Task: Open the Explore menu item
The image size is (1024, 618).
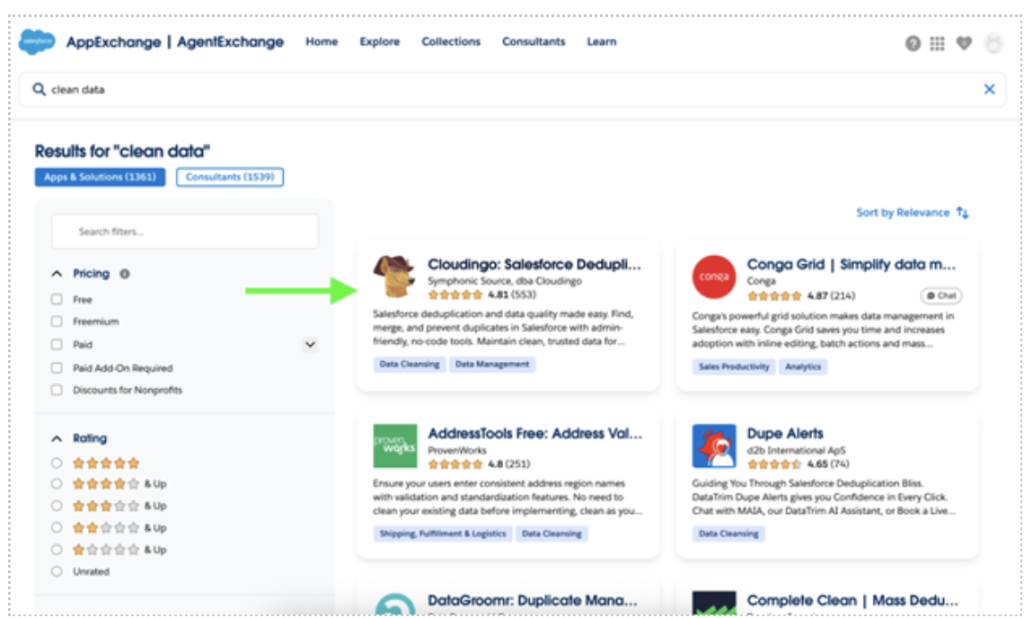Action: tap(379, 42)
